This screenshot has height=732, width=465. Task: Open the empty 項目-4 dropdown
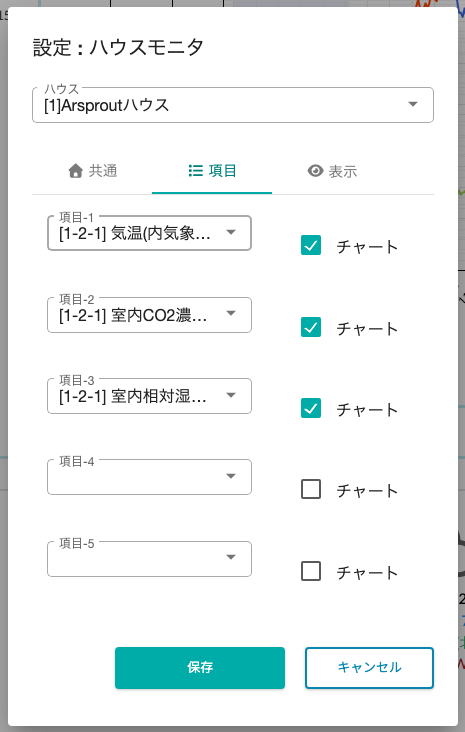149,477
